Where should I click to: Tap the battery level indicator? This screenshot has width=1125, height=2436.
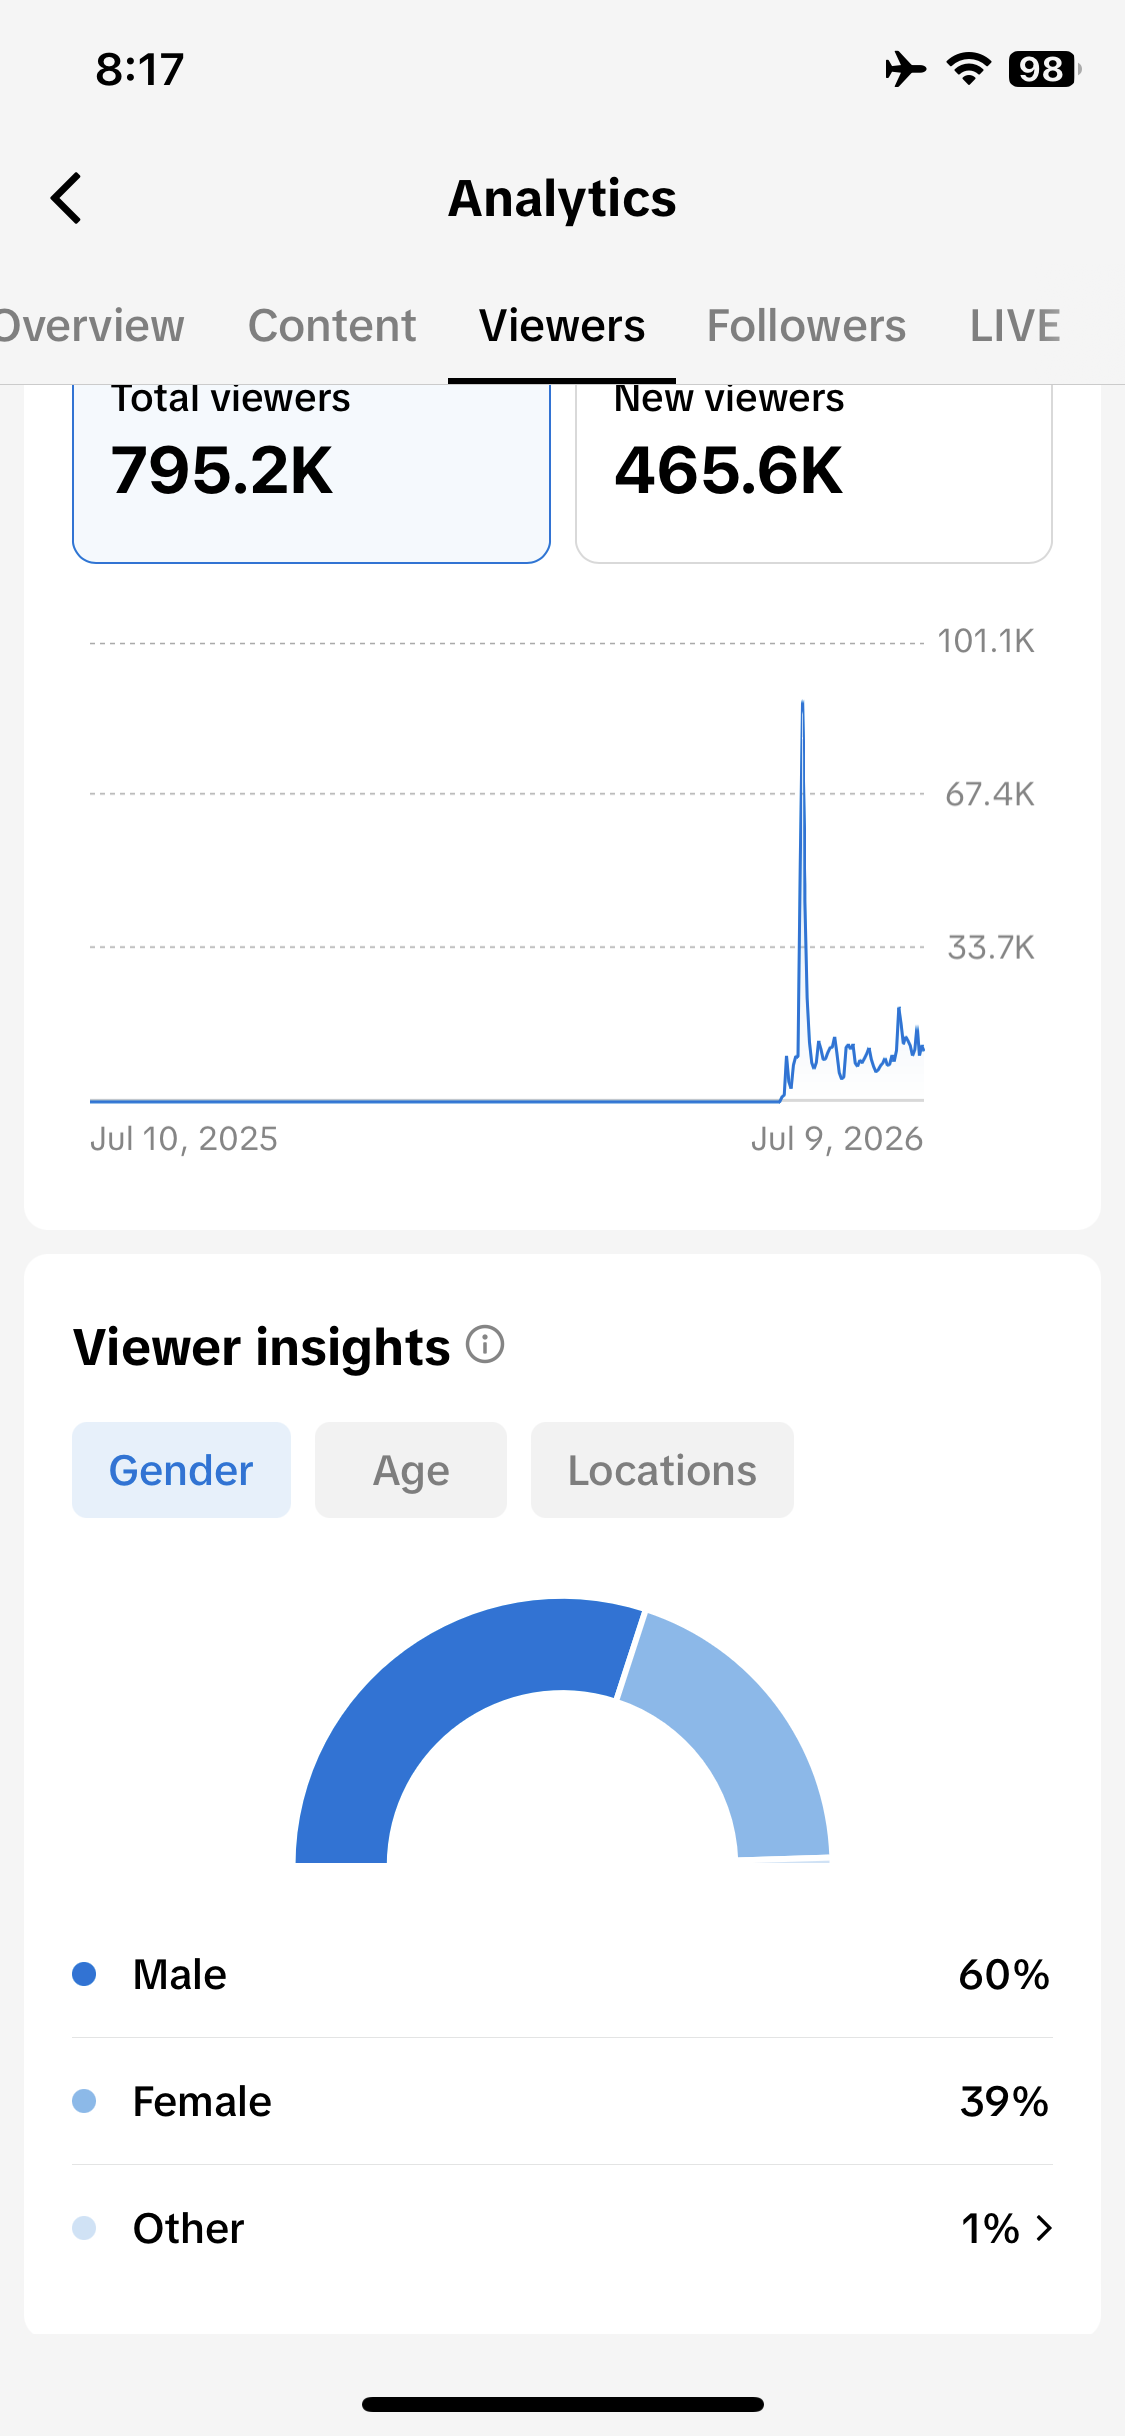[x=1044, y=69]
